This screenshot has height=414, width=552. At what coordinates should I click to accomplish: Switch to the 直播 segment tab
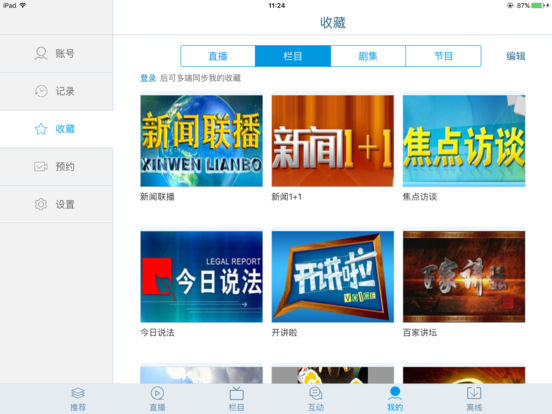coord(218,56)
